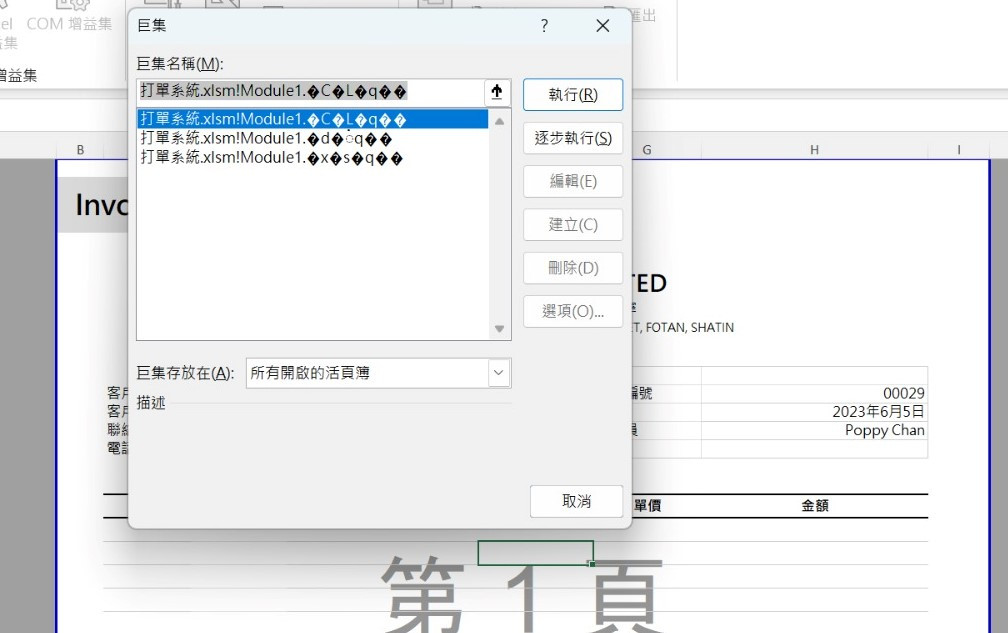
Task: Click the invoice number 00029 cell
Action: tap(814, 393)
